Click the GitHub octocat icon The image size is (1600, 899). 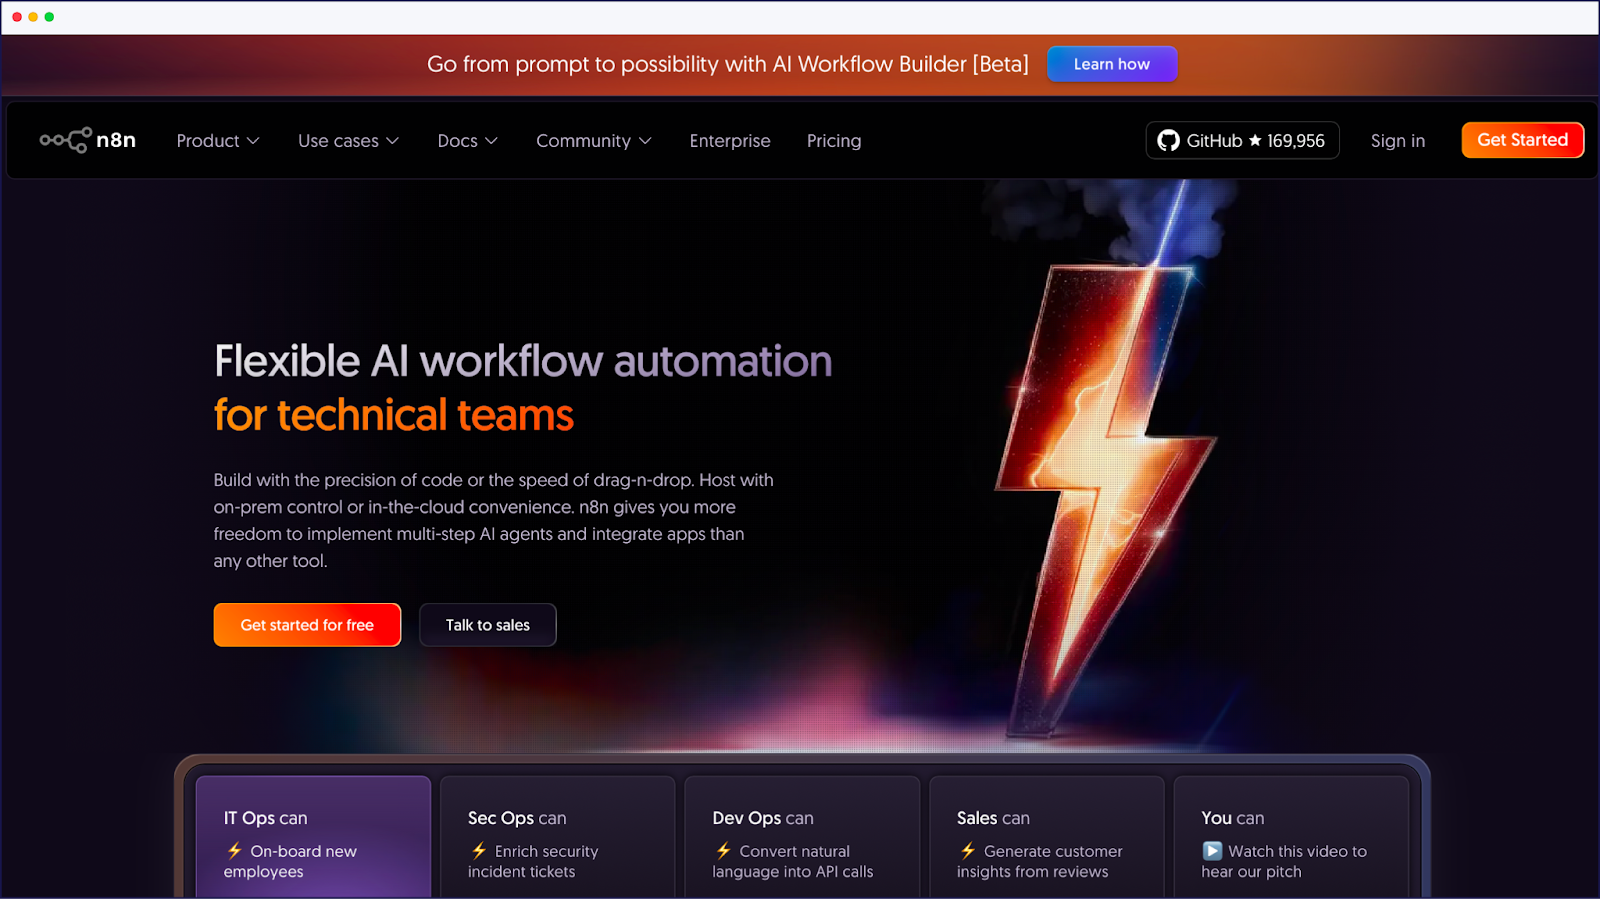[1168, 141]
